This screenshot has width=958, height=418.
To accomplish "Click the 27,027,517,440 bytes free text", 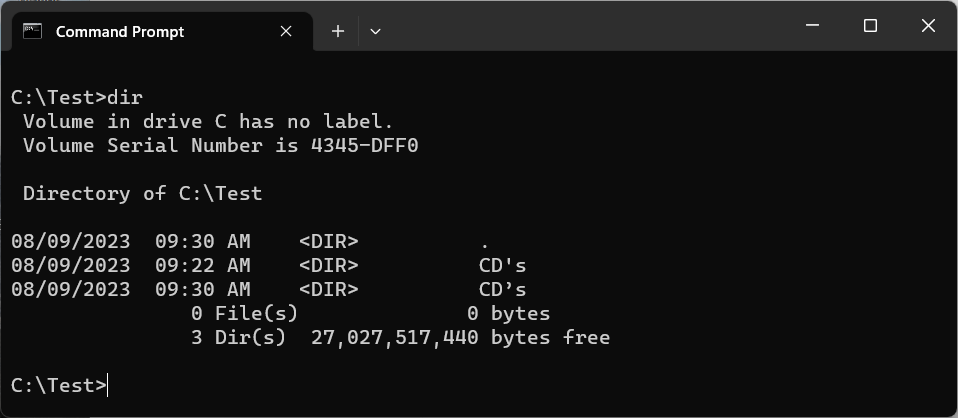I will click(460, 337).
